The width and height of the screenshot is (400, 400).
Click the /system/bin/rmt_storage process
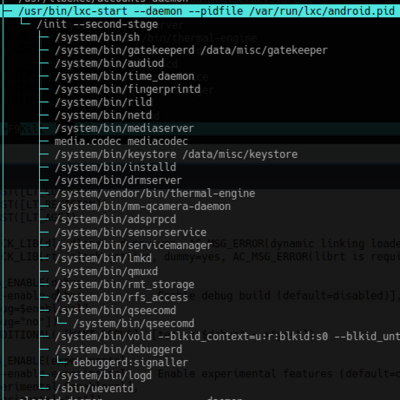tap(125, 284)
